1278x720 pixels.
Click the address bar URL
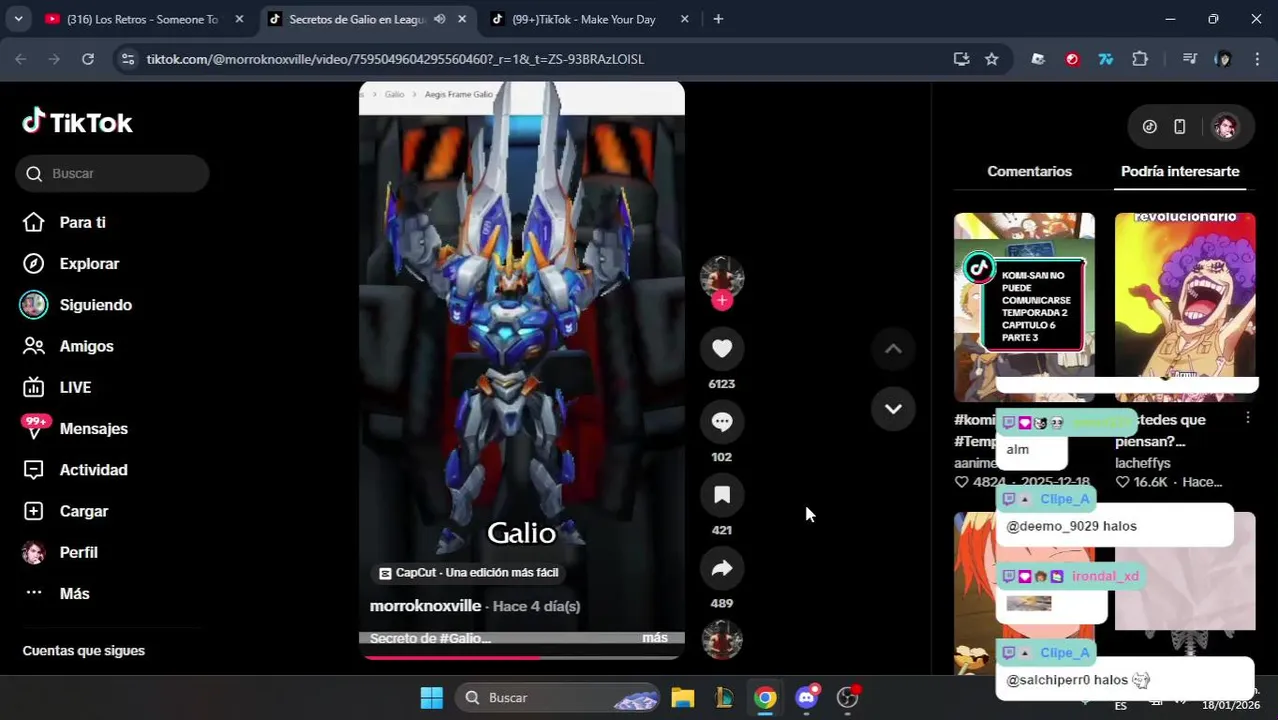(x=395, y=59)
